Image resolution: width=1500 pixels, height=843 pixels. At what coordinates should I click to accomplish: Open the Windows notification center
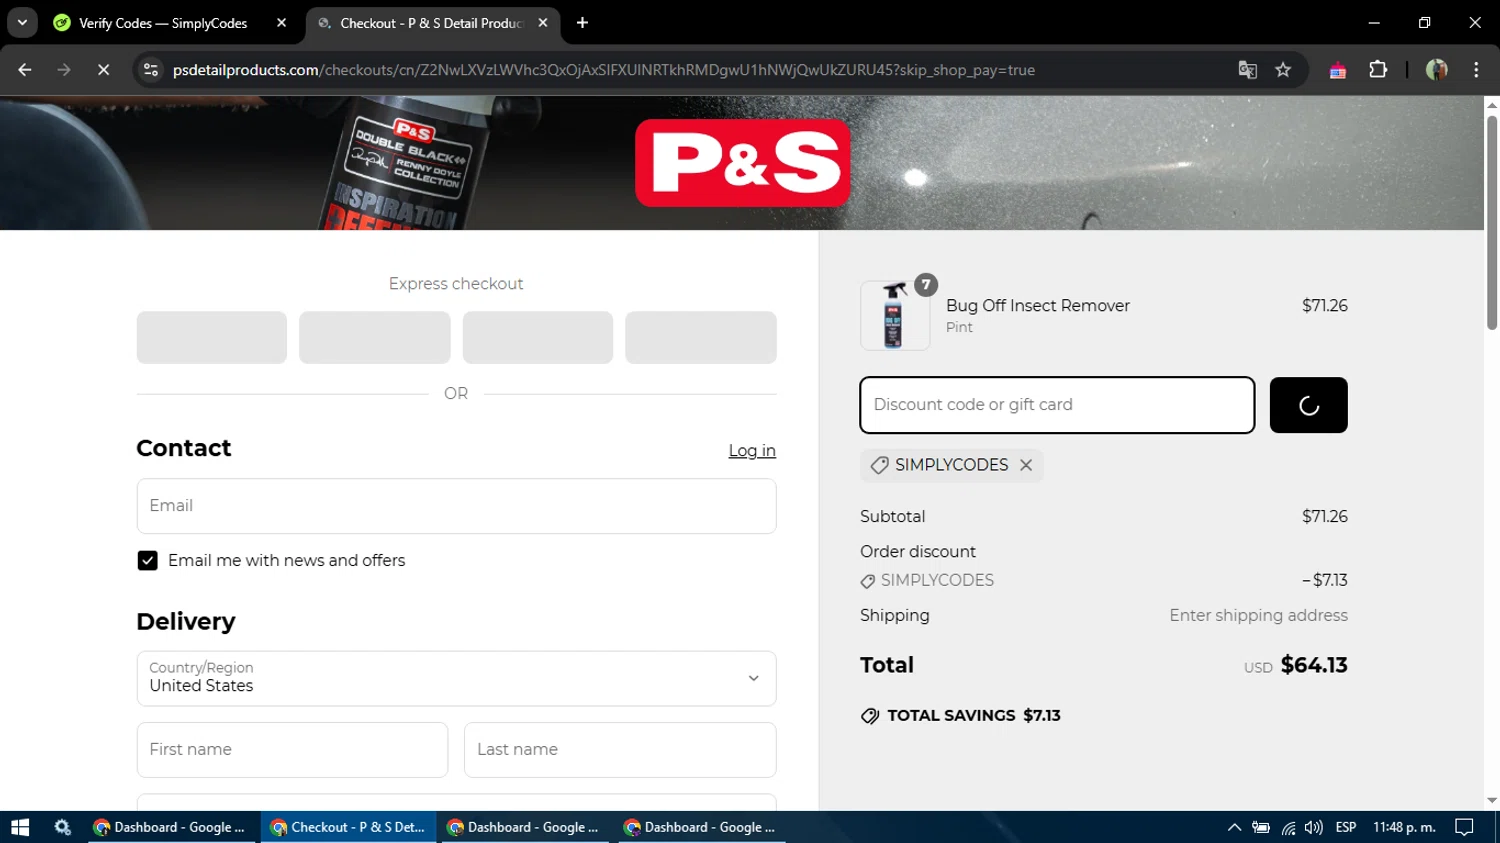(1465, 827)
